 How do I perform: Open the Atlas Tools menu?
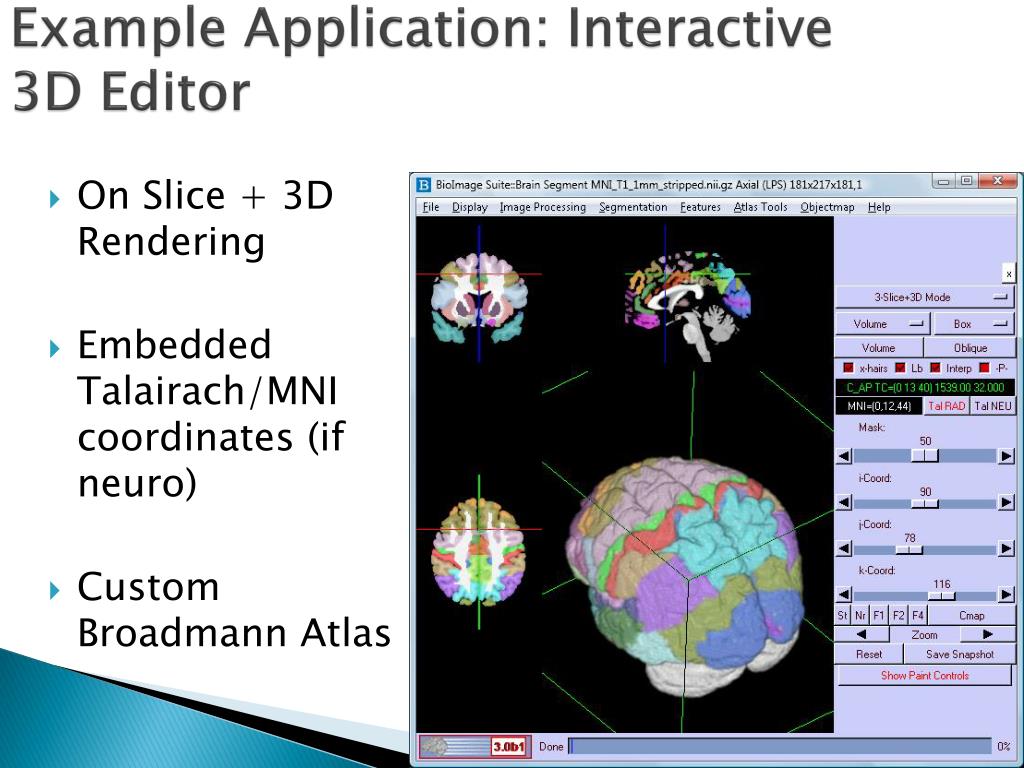[x=760, y=207]
